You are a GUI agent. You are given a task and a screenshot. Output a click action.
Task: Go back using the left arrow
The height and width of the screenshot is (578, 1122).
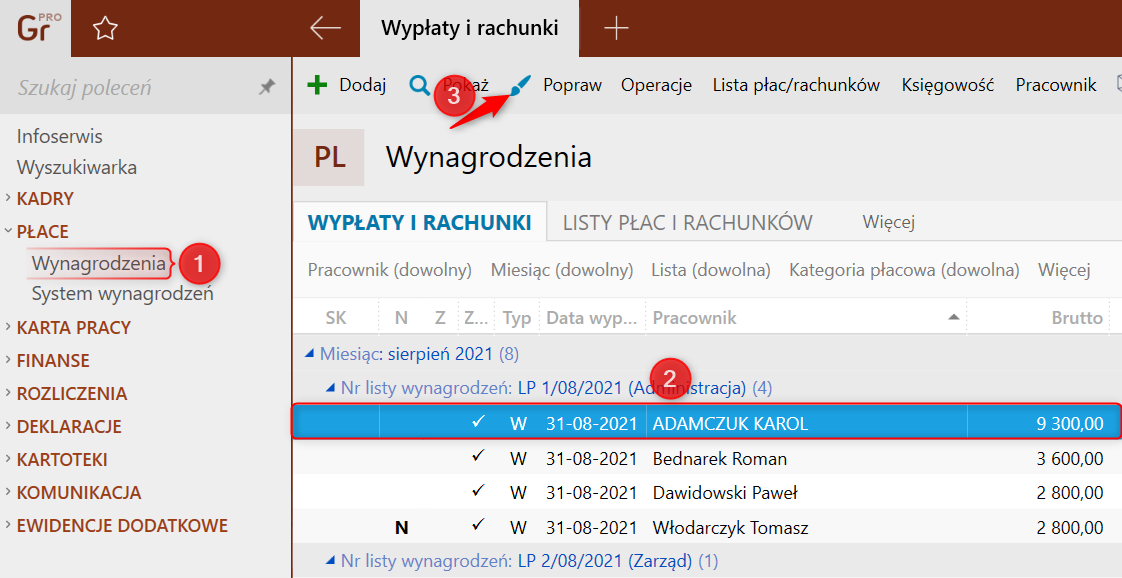[326, 29]
